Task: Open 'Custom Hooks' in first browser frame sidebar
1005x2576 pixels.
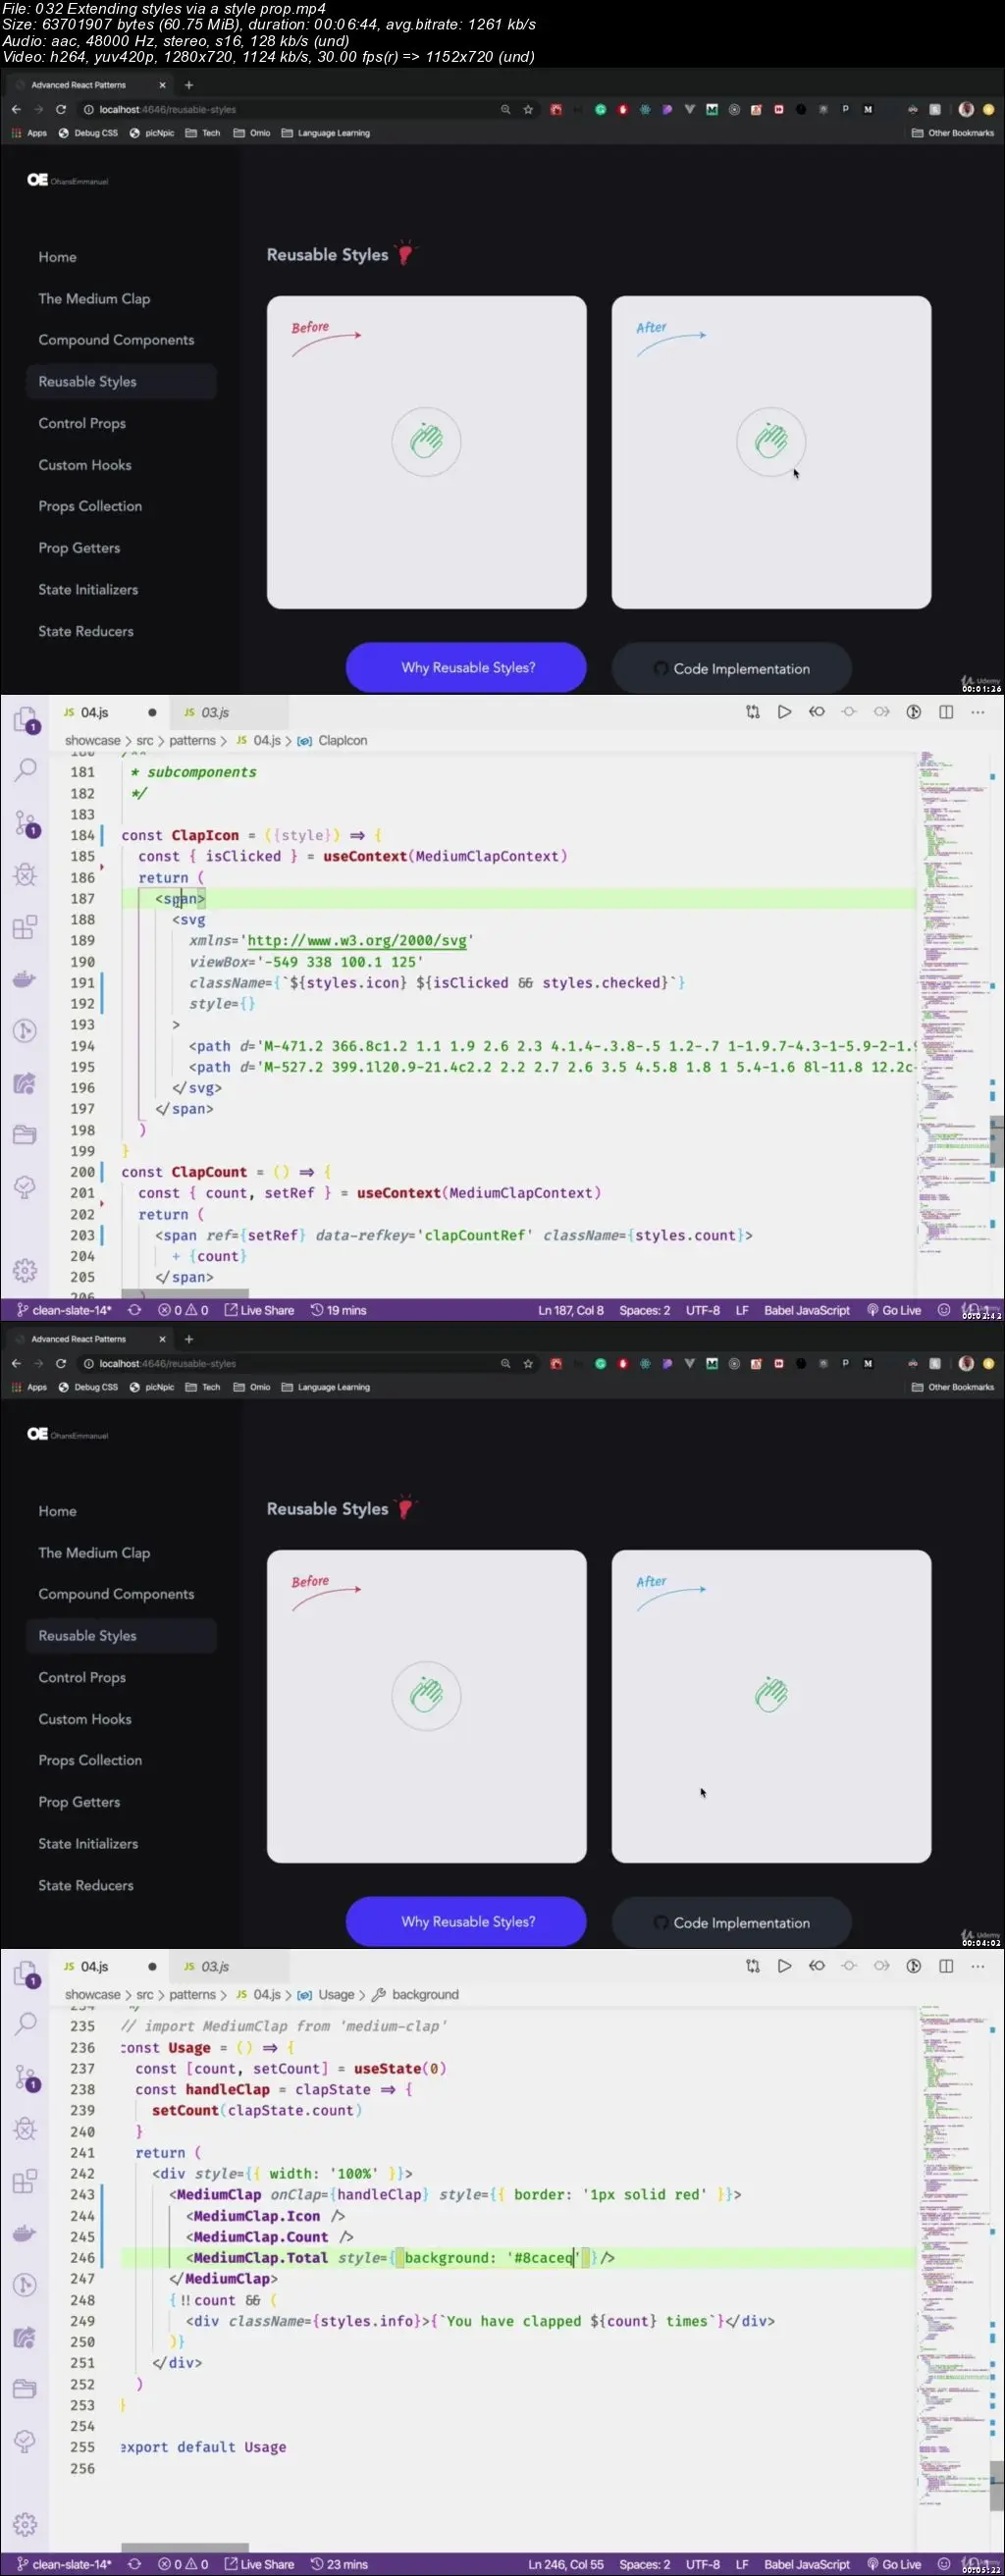Action: point(85,465)
